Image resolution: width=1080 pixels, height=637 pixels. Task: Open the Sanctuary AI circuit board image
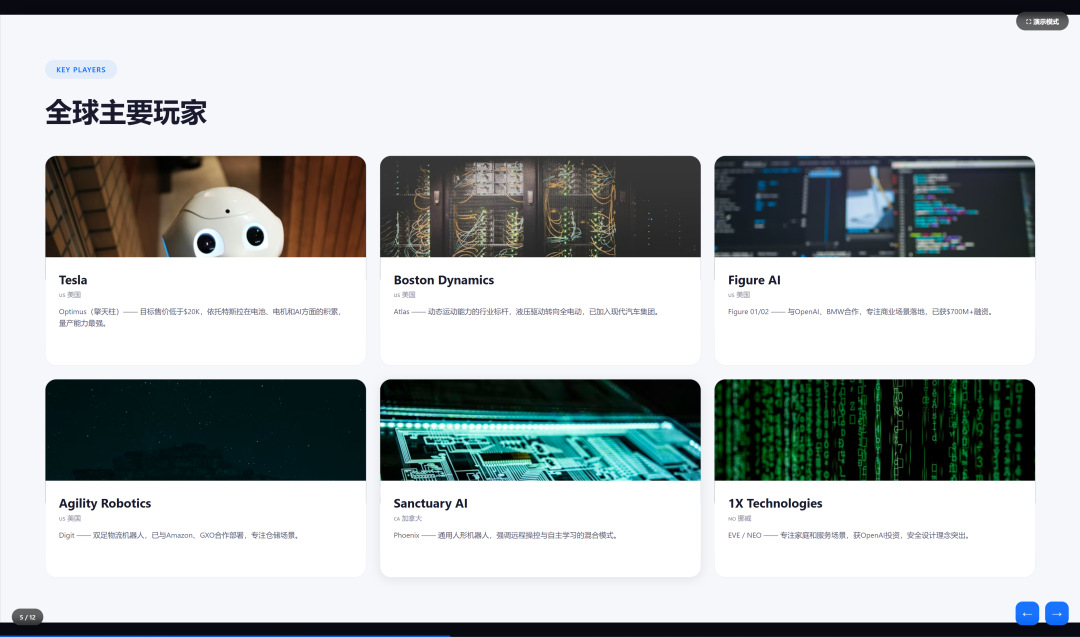540,430
